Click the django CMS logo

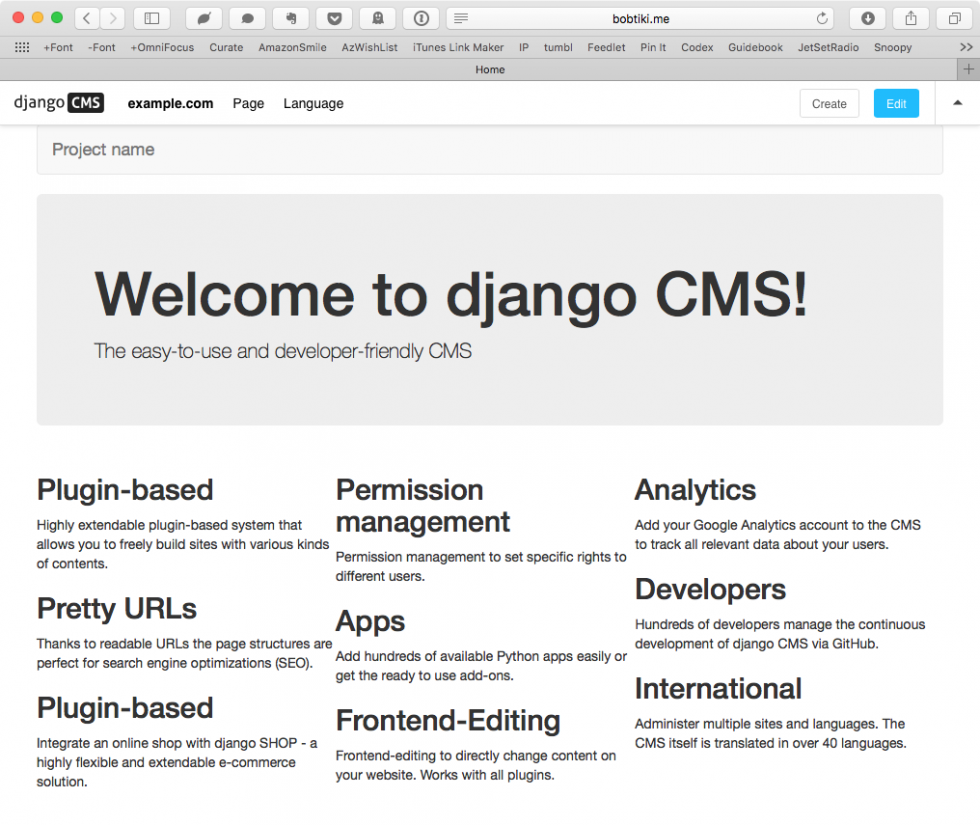point(59,102)
